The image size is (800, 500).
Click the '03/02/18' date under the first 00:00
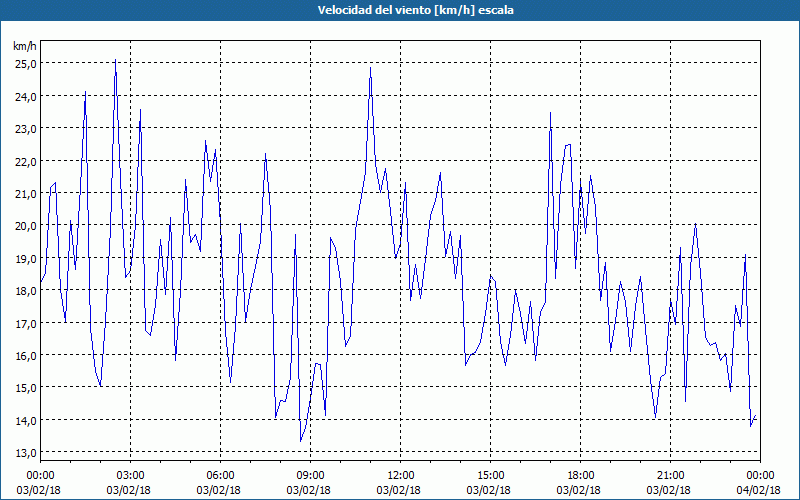[38, 490]
